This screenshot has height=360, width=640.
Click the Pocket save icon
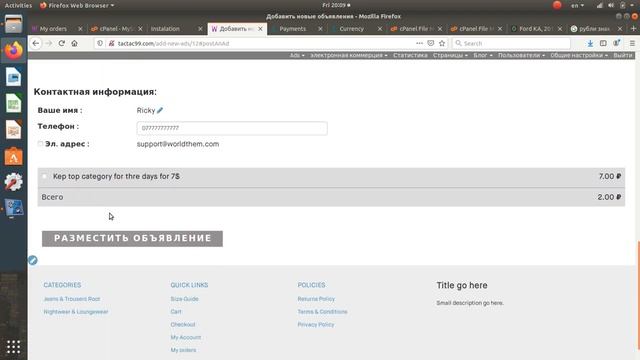pos(431,43)
